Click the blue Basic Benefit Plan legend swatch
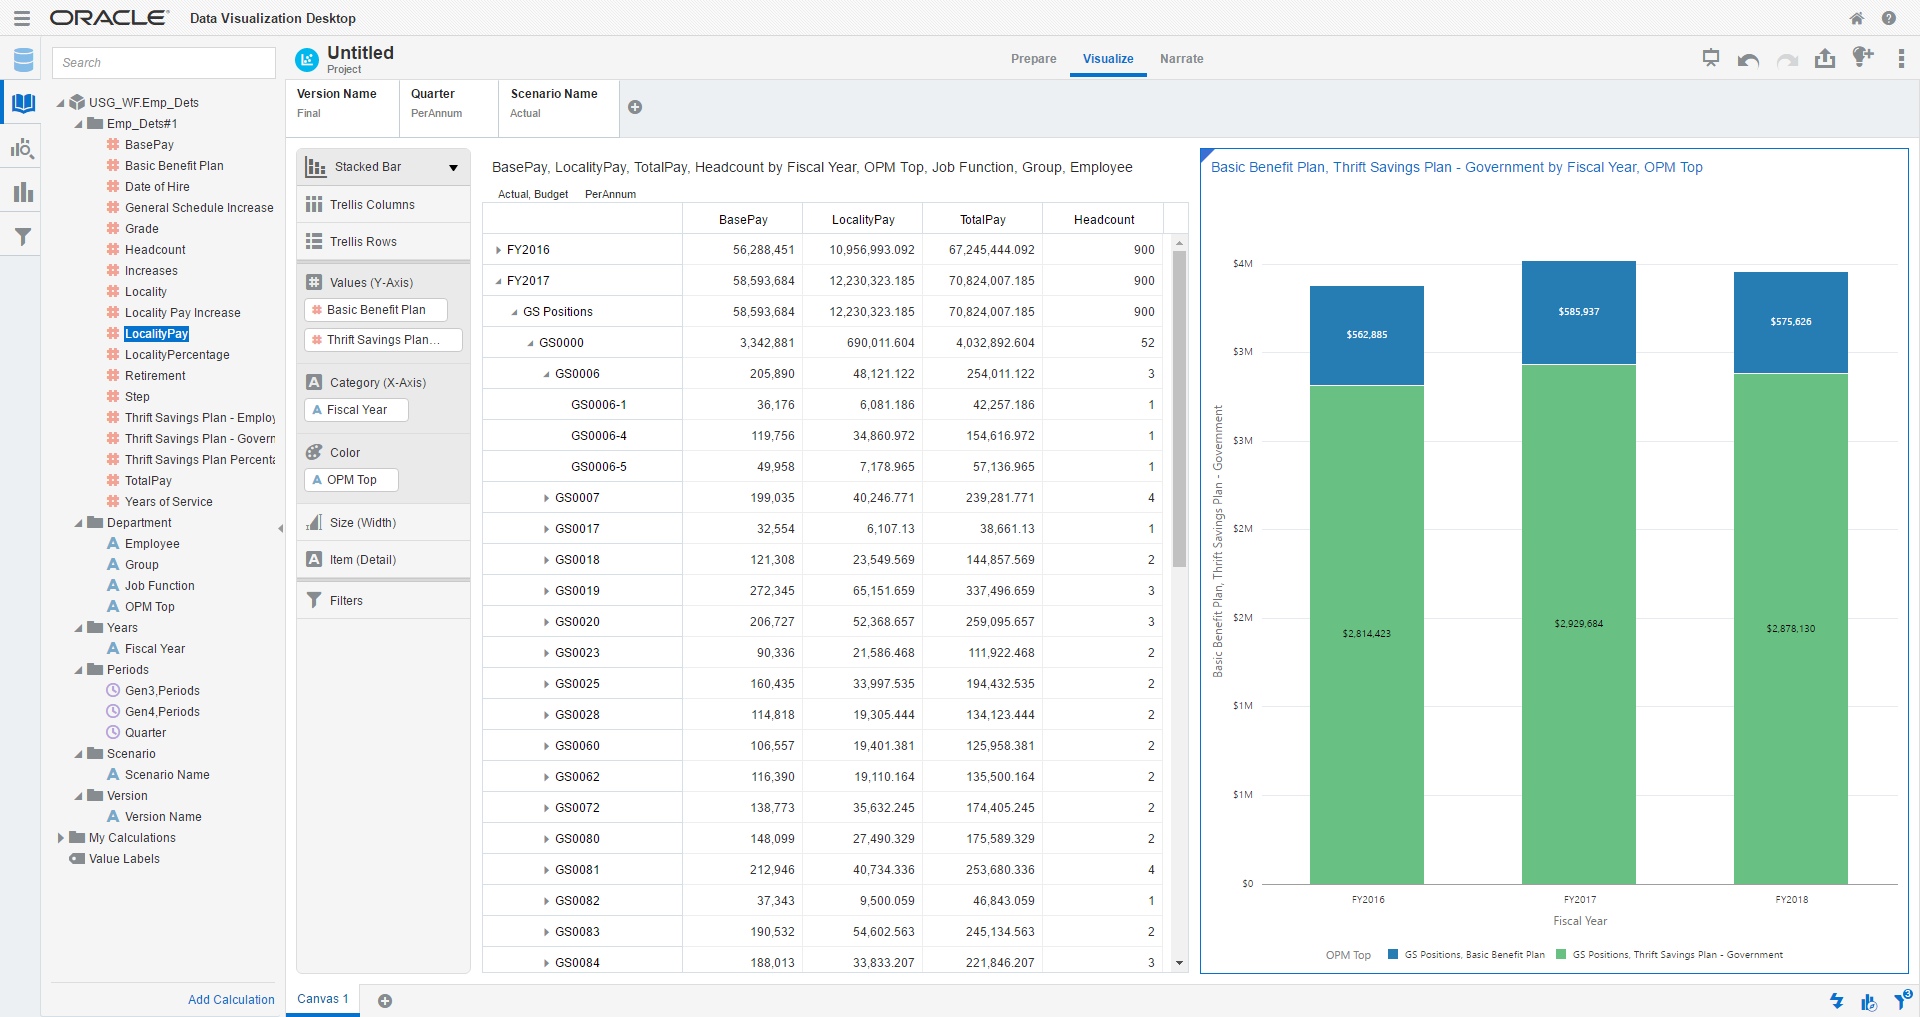The image size is (1920, 1017). [x=1393, y=955]
